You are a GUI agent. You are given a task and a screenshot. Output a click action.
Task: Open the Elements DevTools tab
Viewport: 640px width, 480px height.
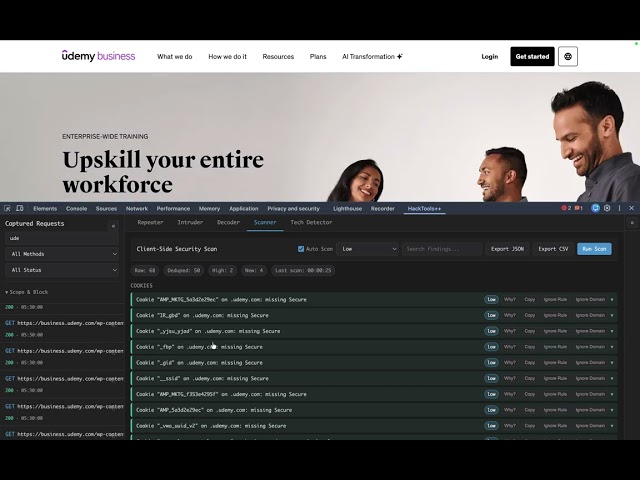tap(45, 209)
